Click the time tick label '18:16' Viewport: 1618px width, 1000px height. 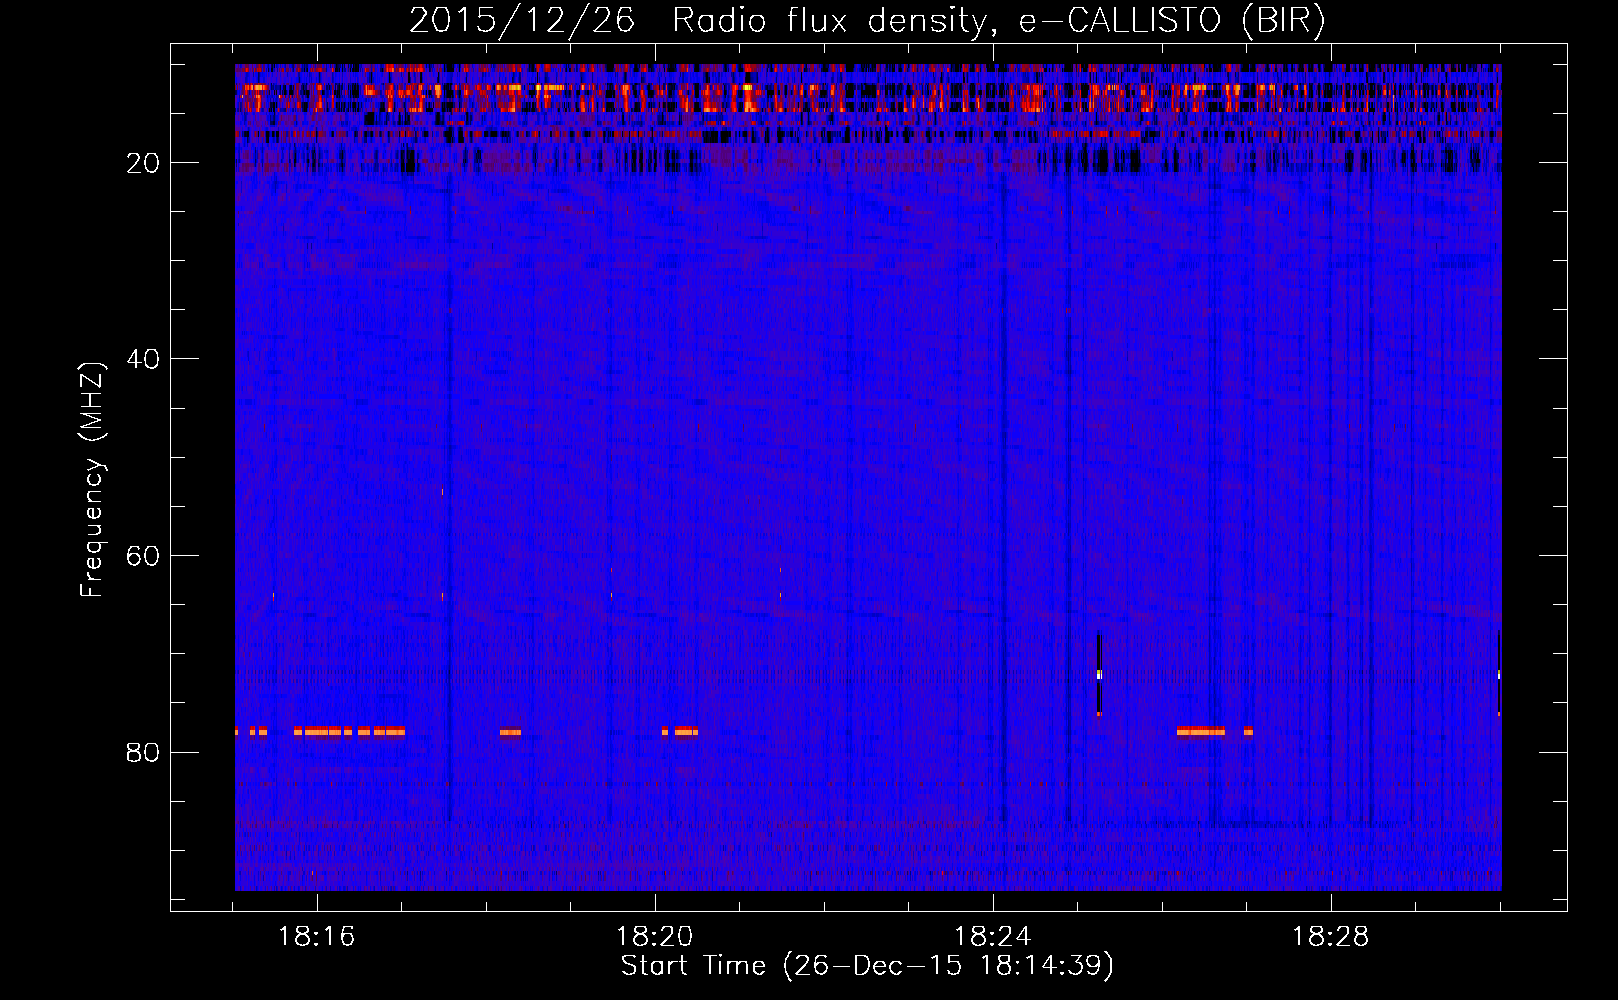[x=317, y=937]
